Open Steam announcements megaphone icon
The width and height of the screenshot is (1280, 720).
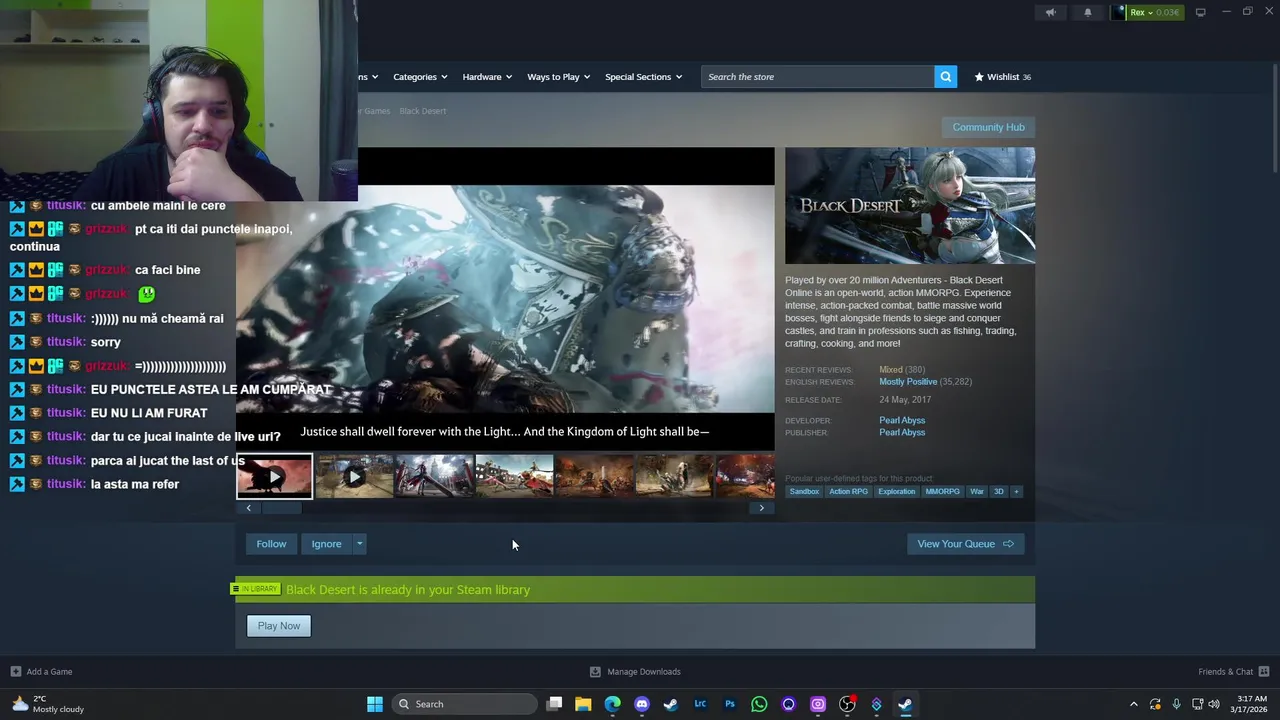pos(1050,13)
